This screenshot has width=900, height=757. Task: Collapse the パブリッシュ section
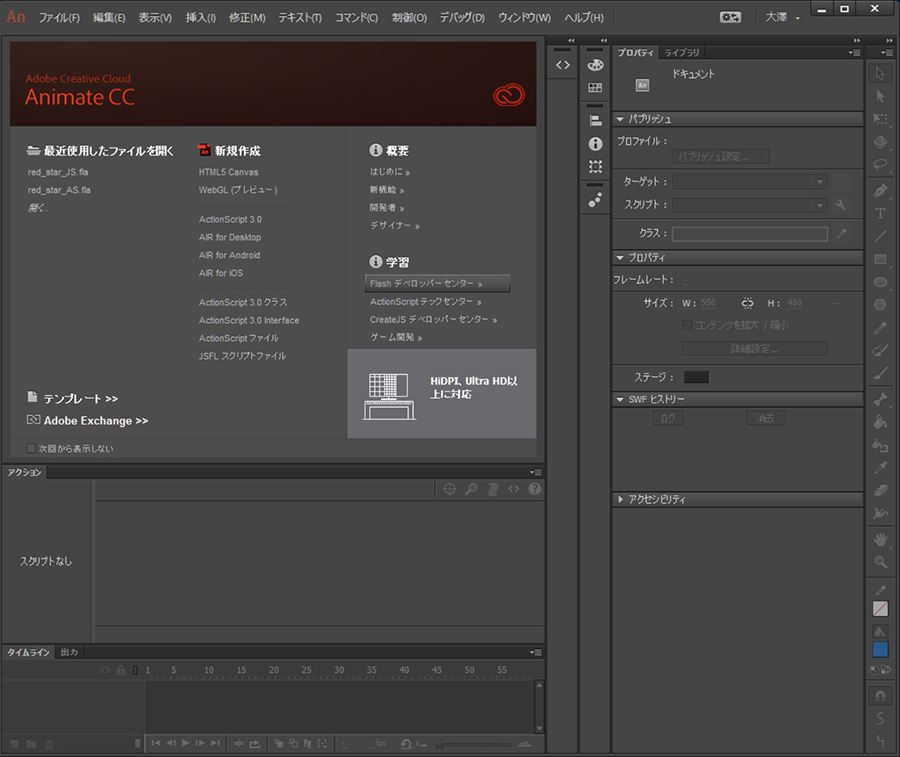(x=620, y=119)
